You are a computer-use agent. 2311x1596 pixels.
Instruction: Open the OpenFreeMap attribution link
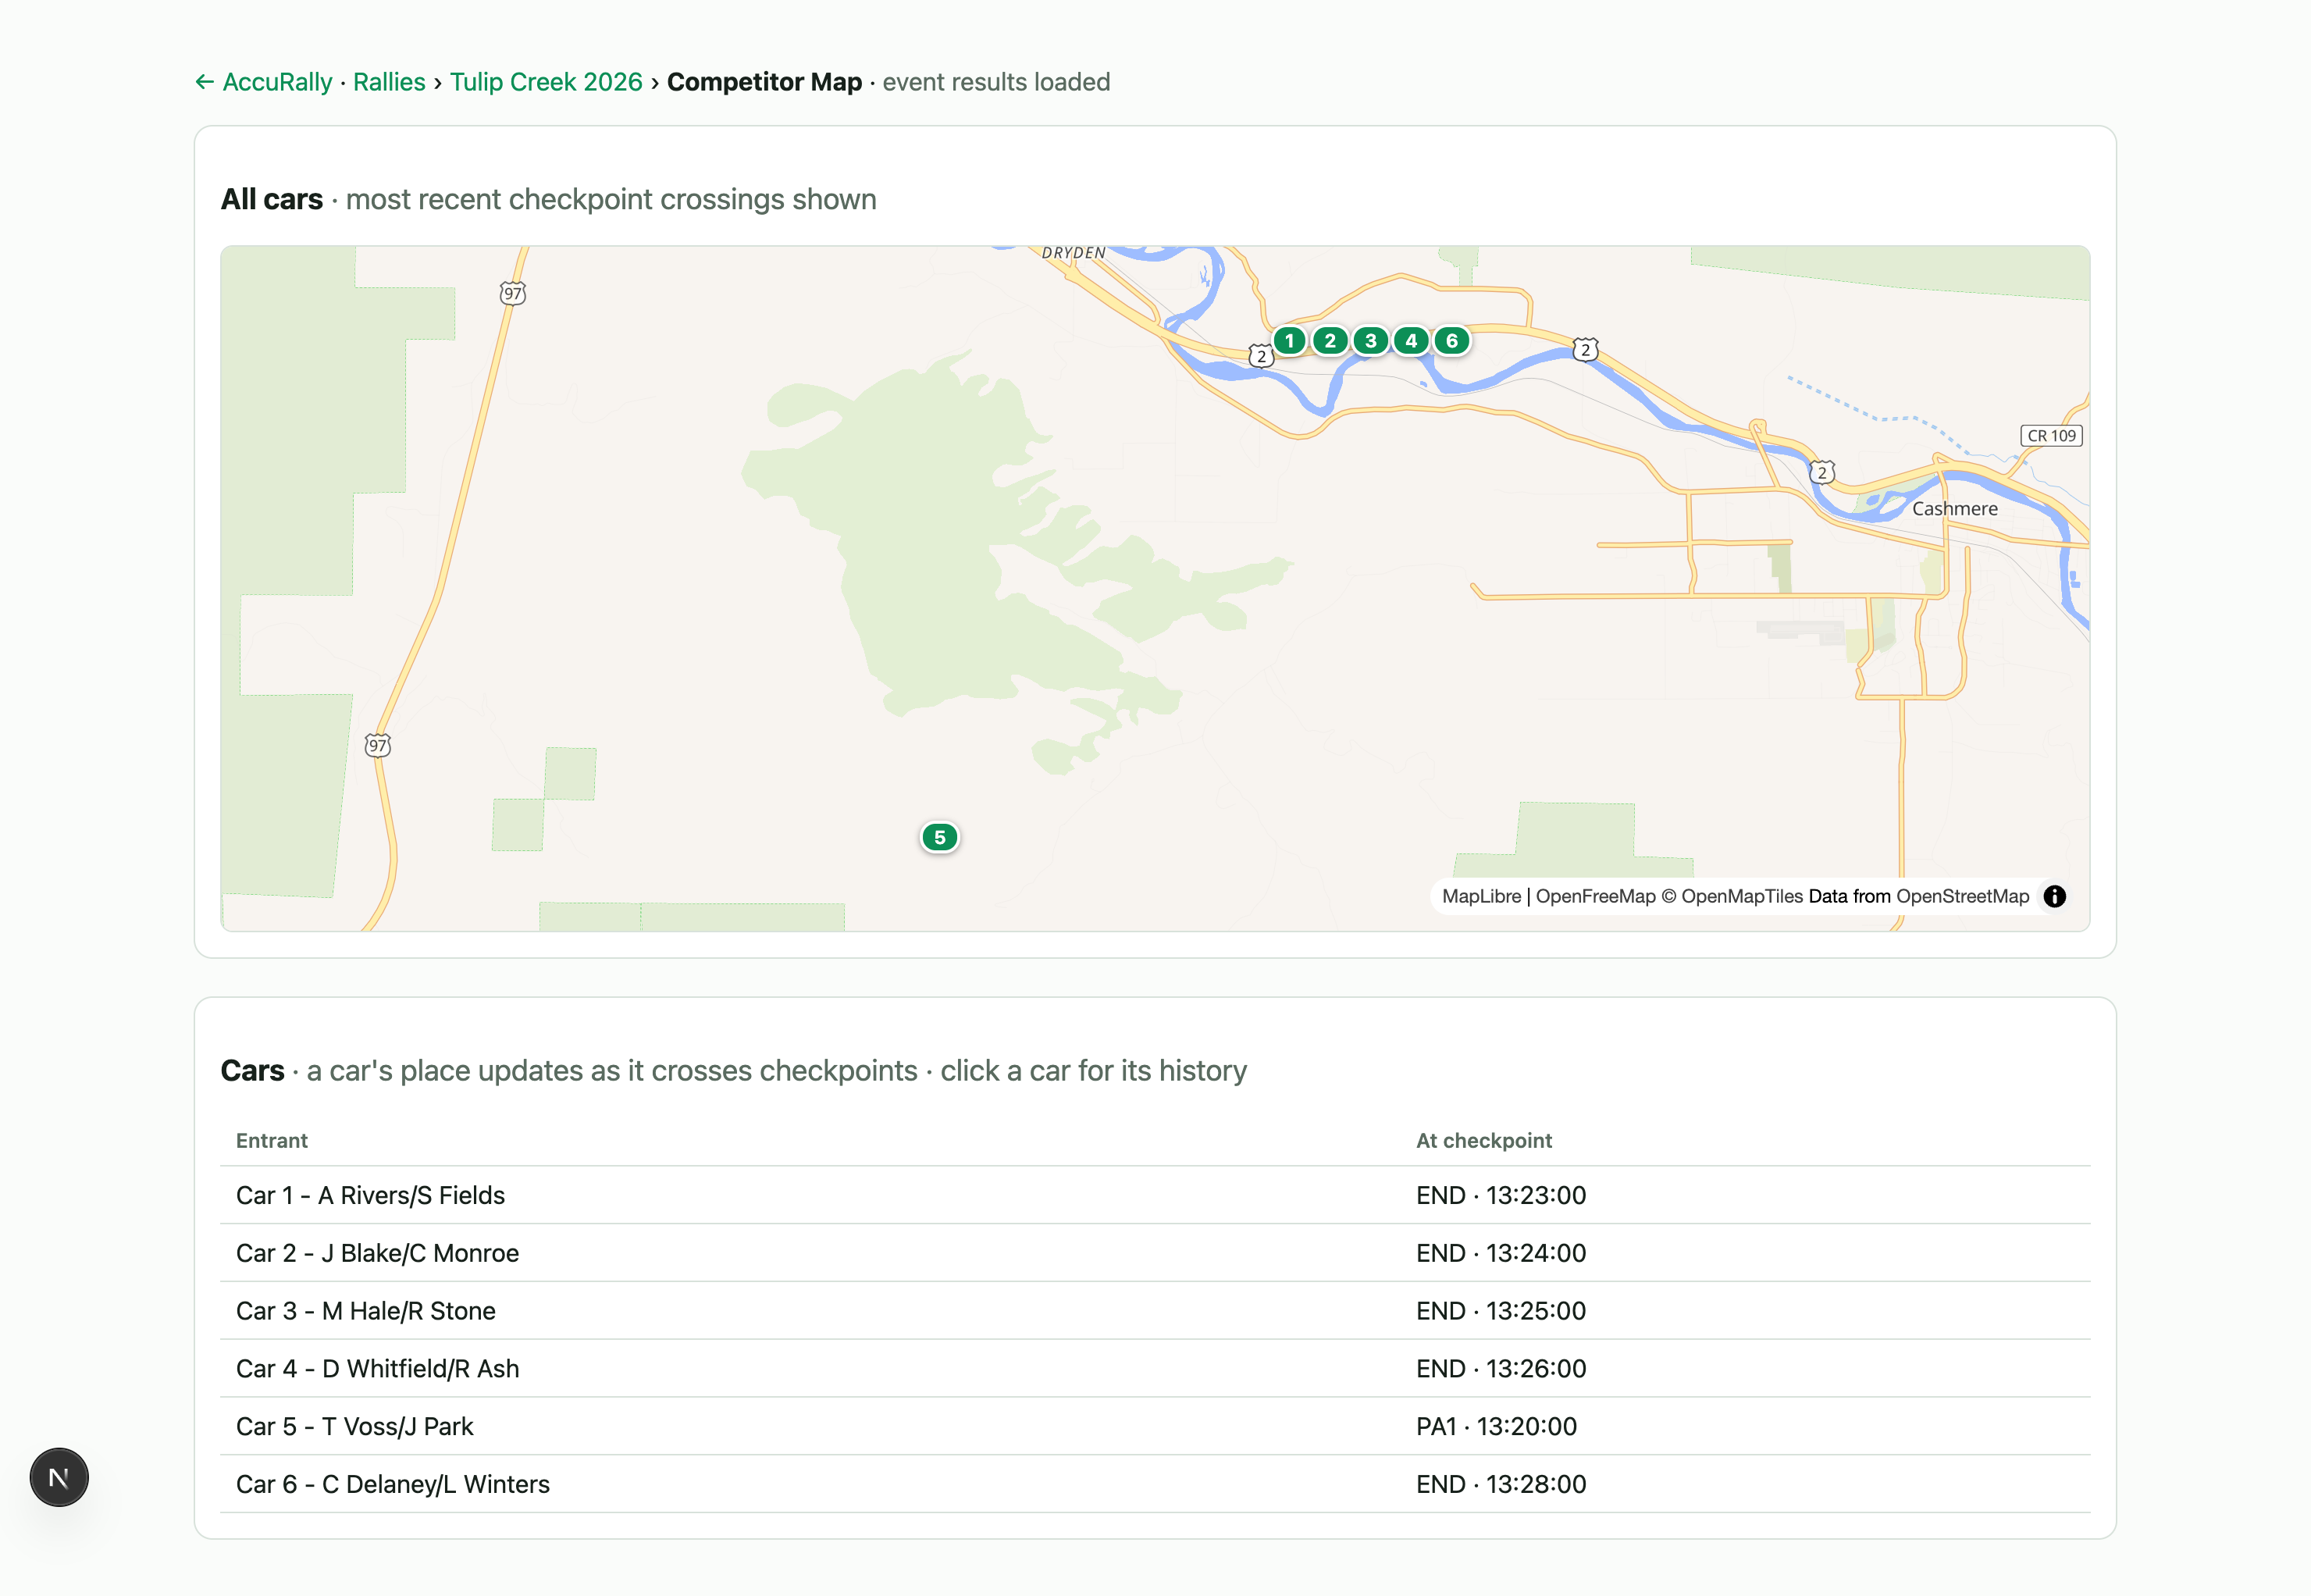(1595, 896)
